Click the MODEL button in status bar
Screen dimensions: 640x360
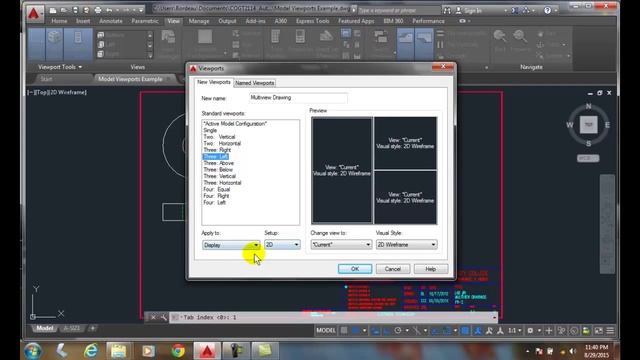[x=326, y=331]
